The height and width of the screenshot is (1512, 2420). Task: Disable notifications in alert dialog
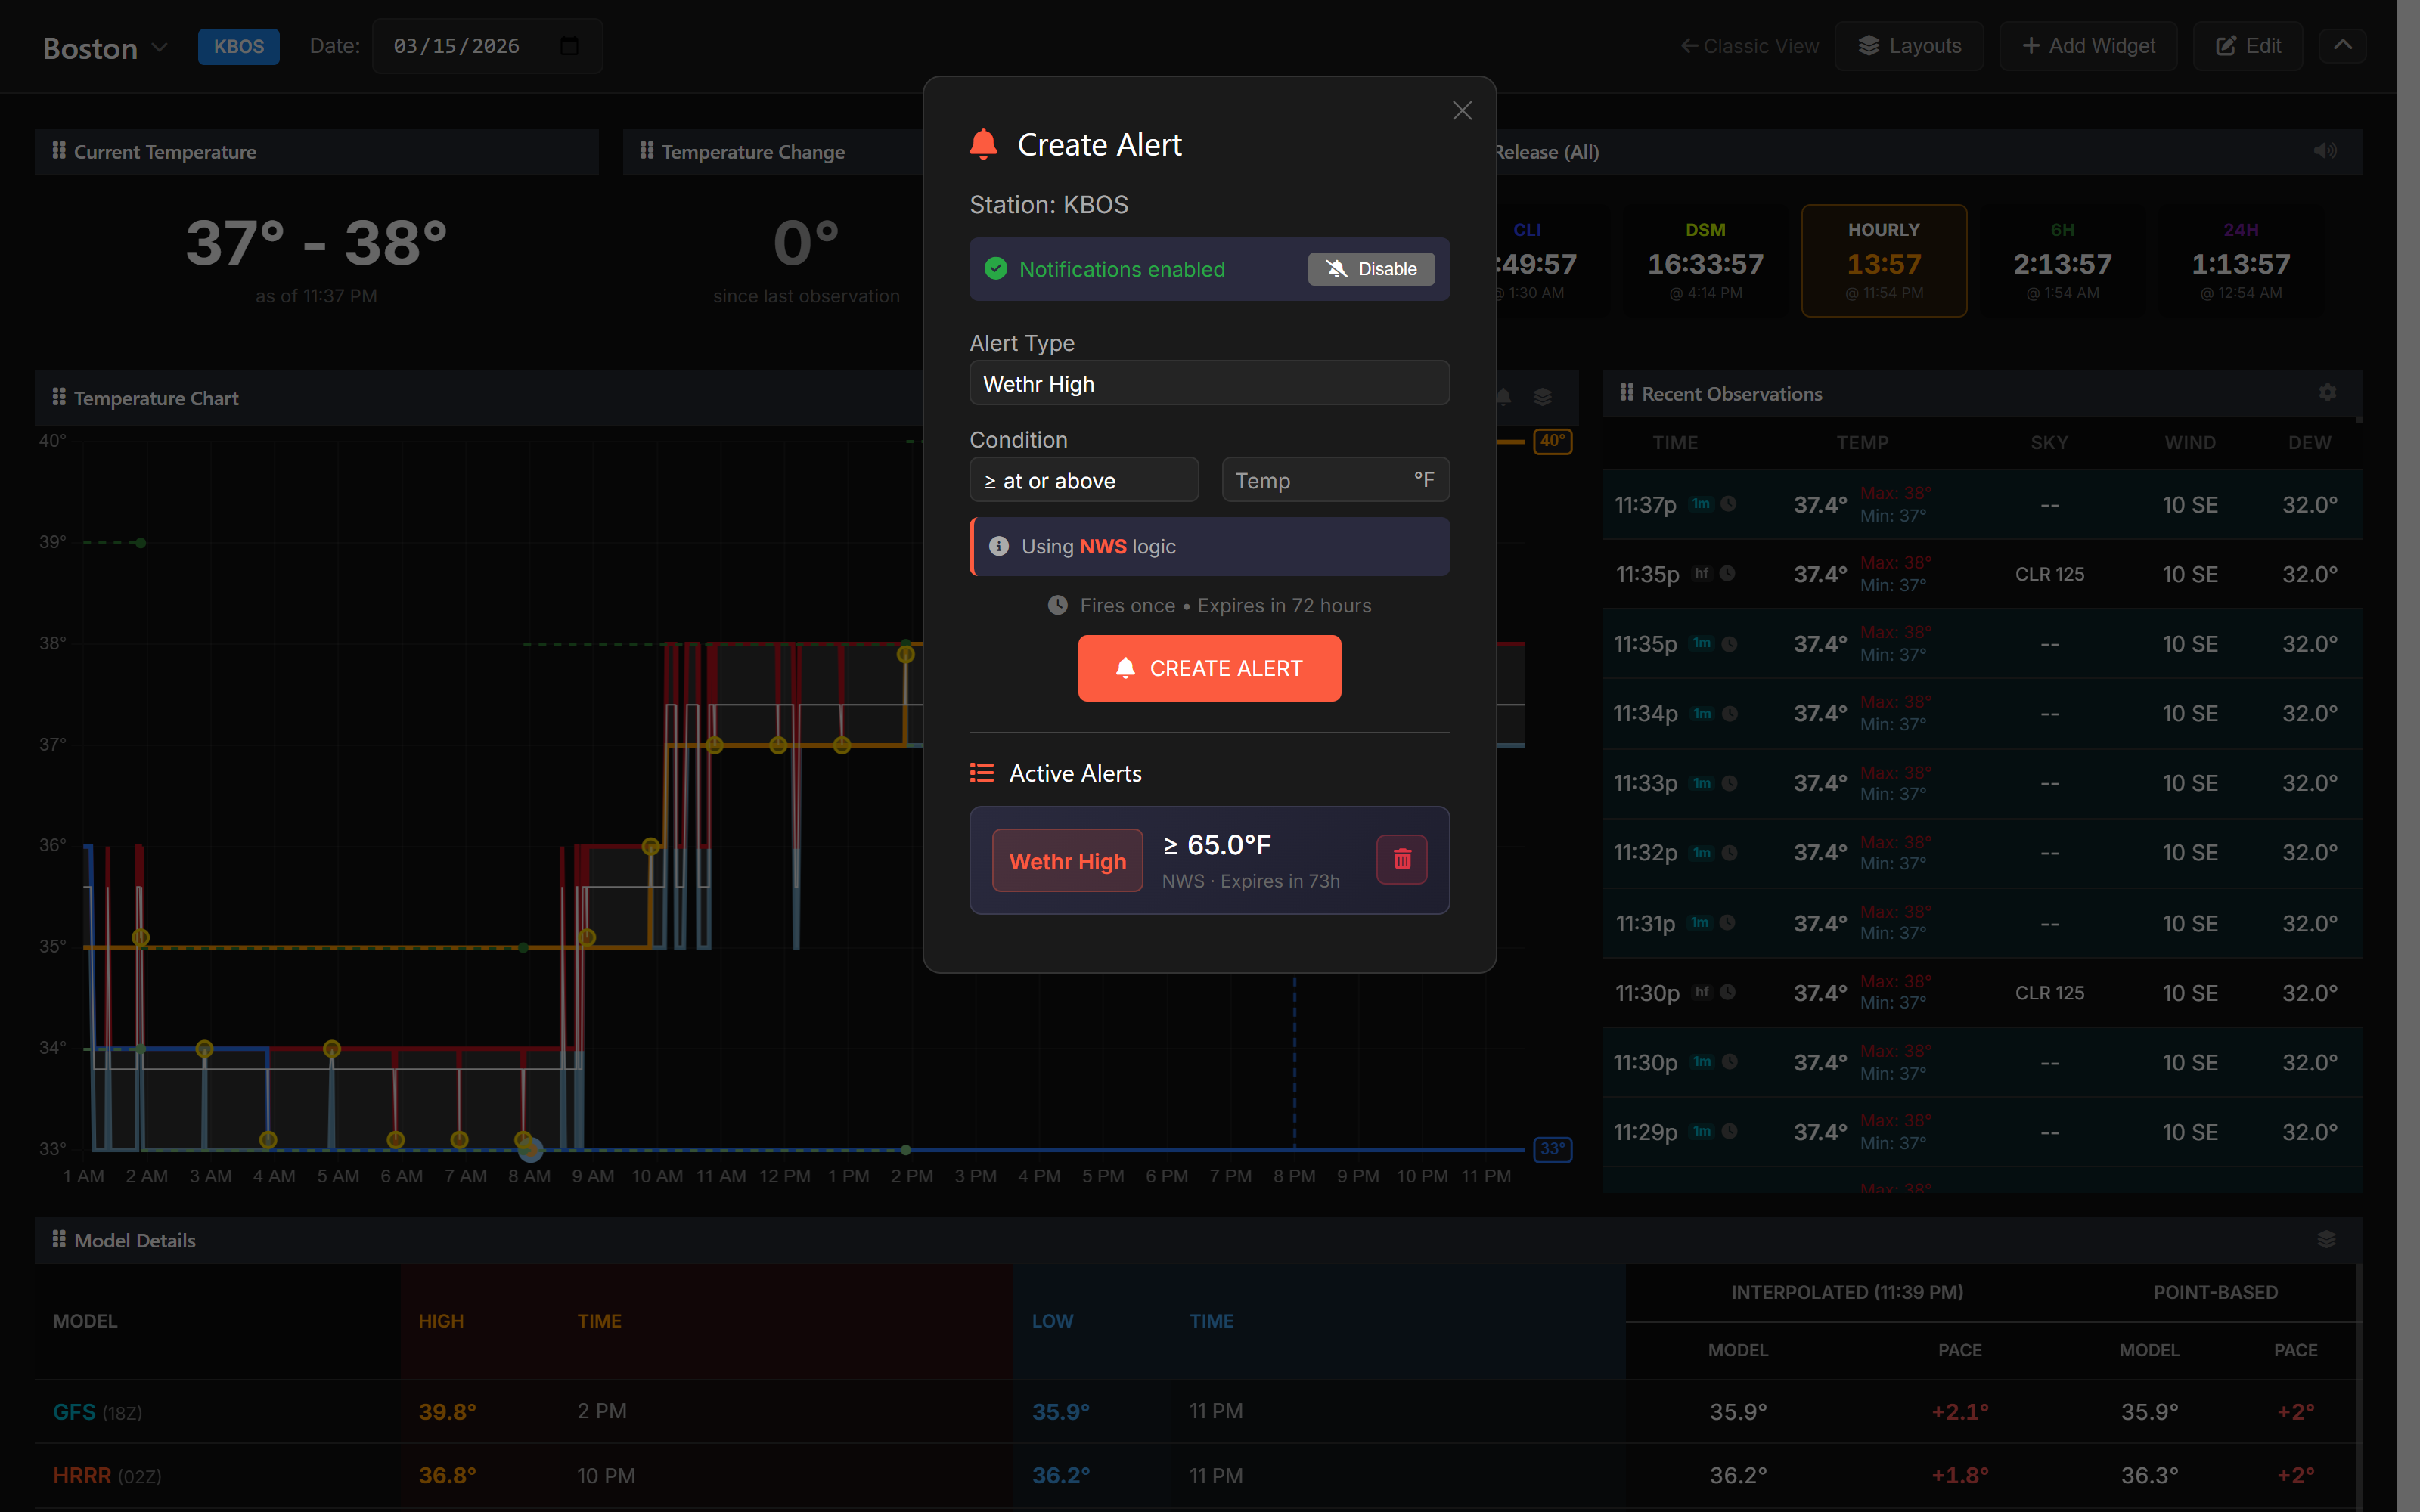[x=1371, y=269]
